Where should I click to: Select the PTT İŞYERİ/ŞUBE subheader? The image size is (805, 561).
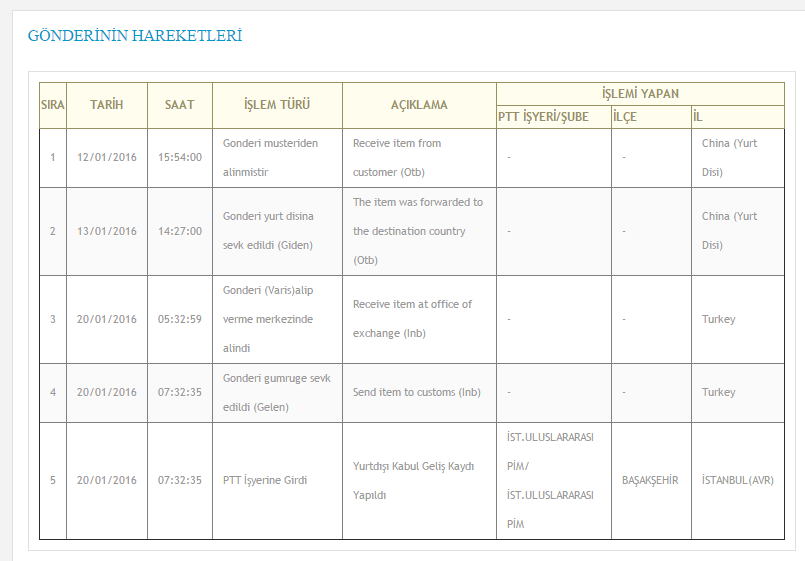pyautogui.click(x=554, y=117)
